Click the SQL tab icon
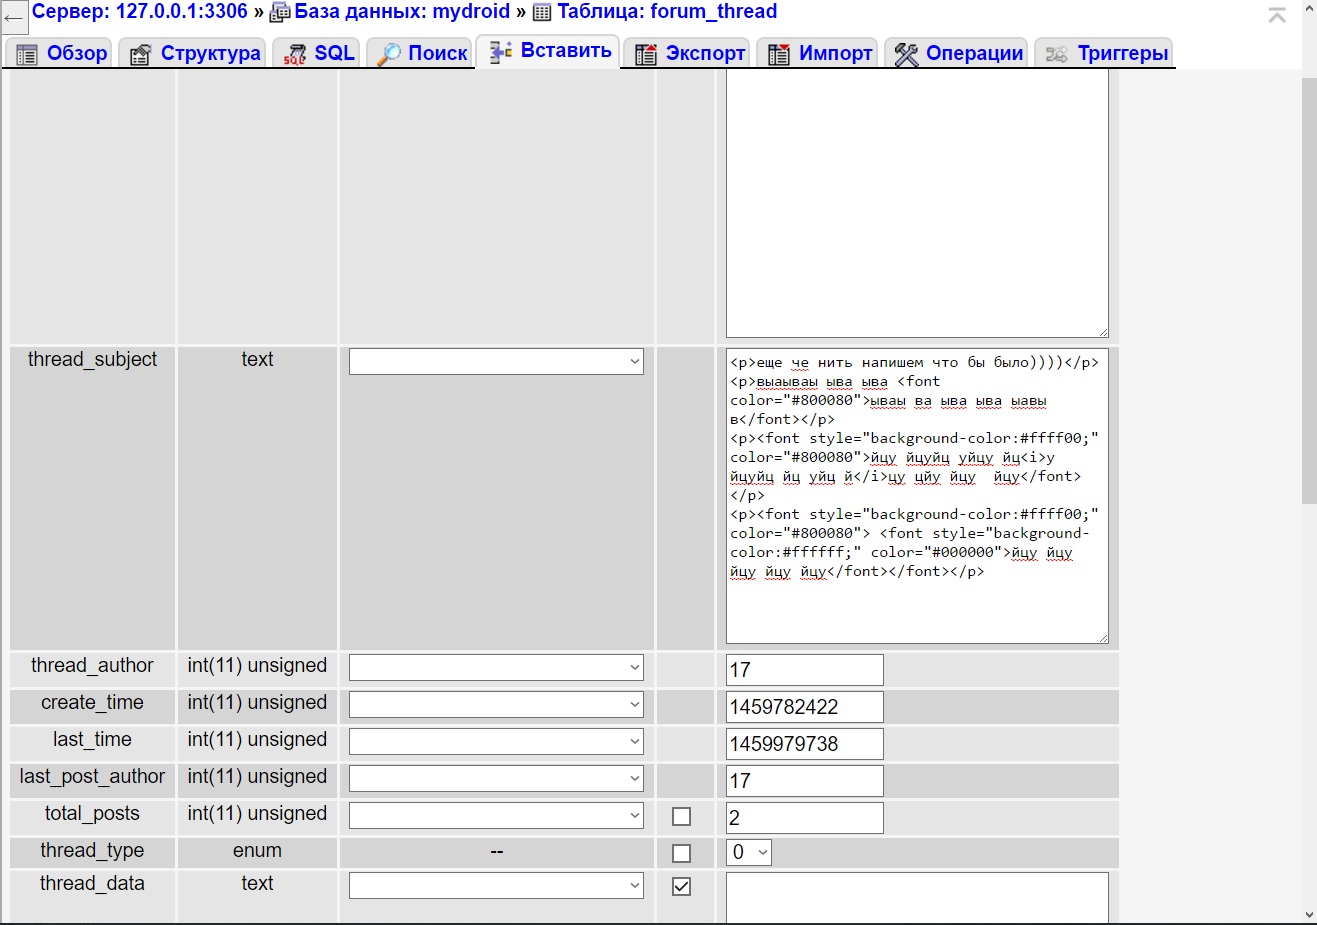This screenshot has height=925, width=1317. (295, 54)
